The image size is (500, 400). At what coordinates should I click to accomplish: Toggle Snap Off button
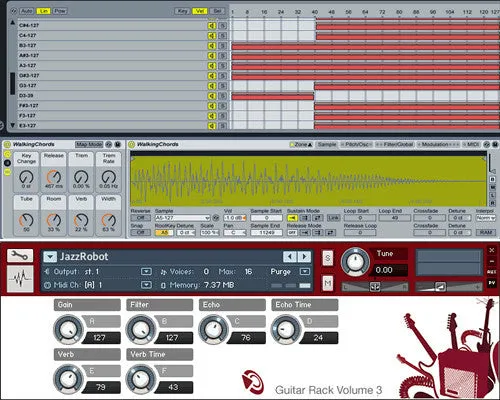click(140, 232)
